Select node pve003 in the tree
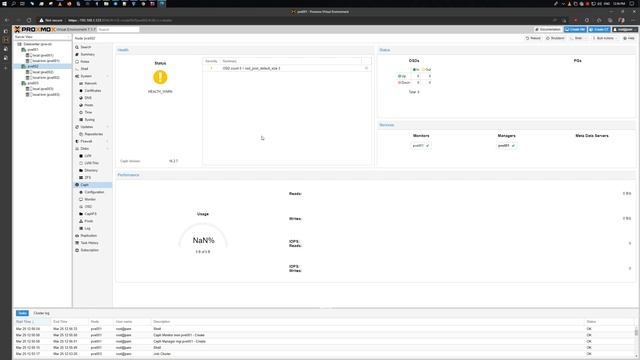This screenshot has height=360, width=640. point(33,83)
